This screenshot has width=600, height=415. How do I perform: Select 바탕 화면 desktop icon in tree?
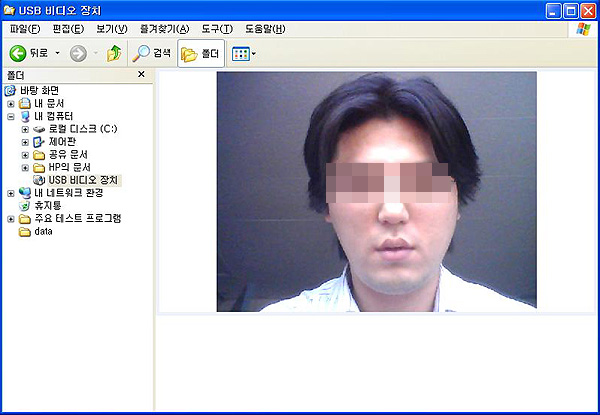[x=10, y=91]
